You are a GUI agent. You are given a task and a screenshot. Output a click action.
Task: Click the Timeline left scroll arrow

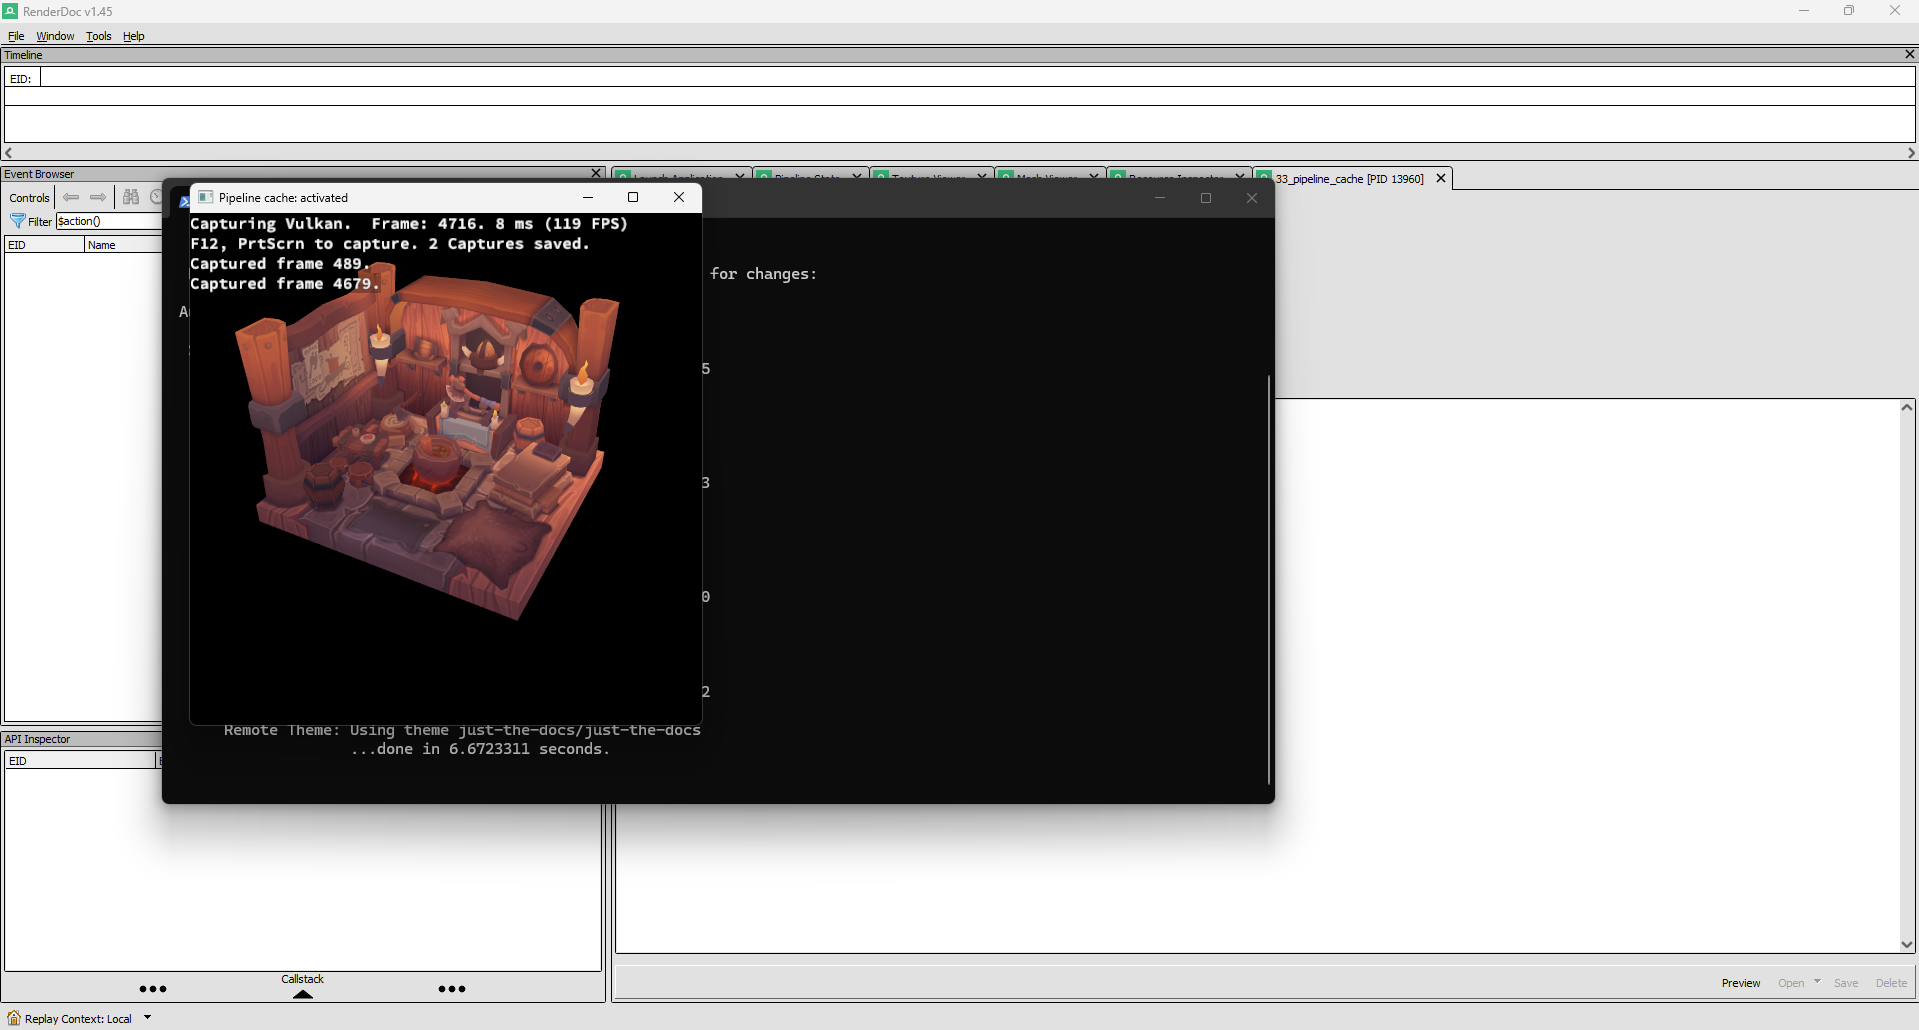pos(9,153)
